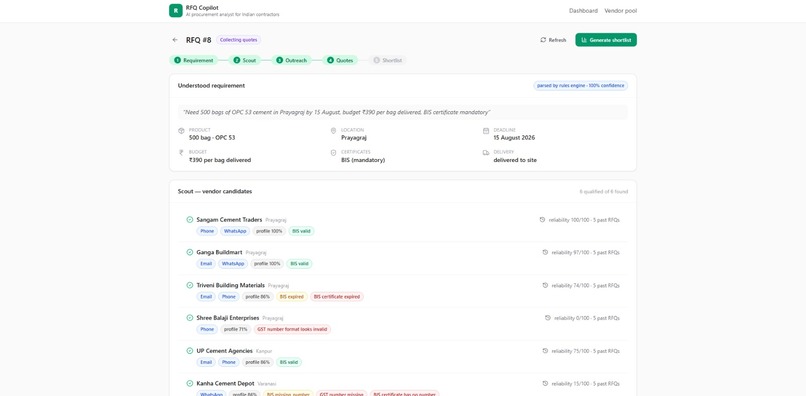The width and height of the screenshot is (806, 396).
Task: Click the reliability history icon for Sangam Cement Traders
Action: coord(542,220)
